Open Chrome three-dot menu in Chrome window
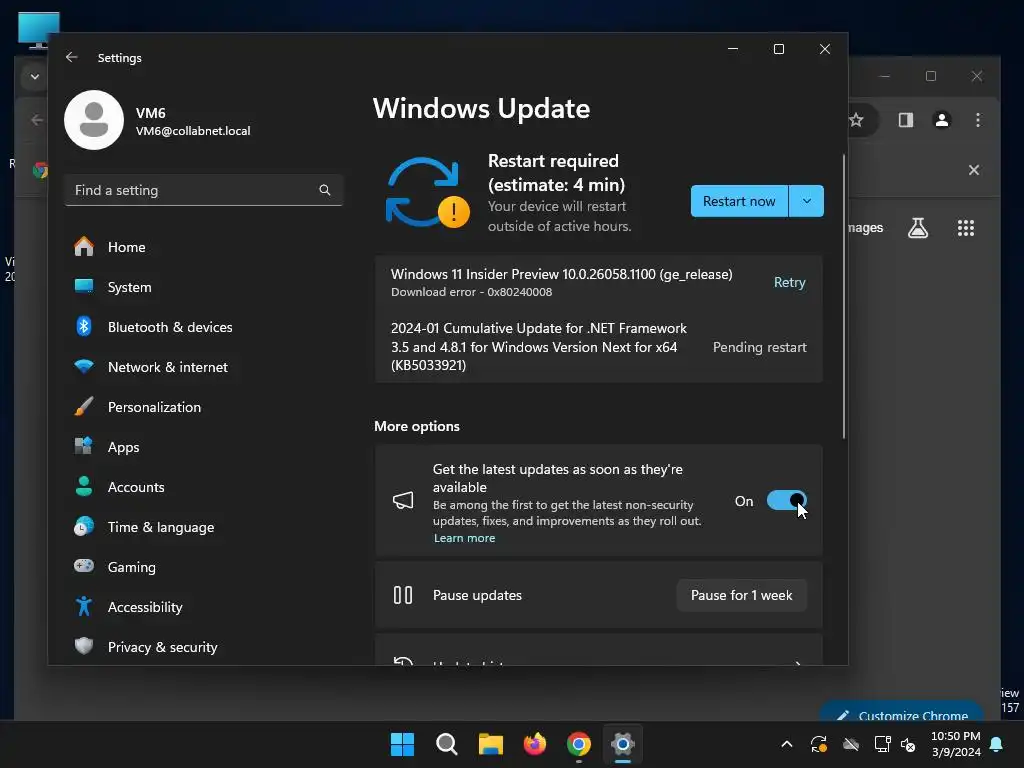1024x768 pixels. tap(978, 120)
